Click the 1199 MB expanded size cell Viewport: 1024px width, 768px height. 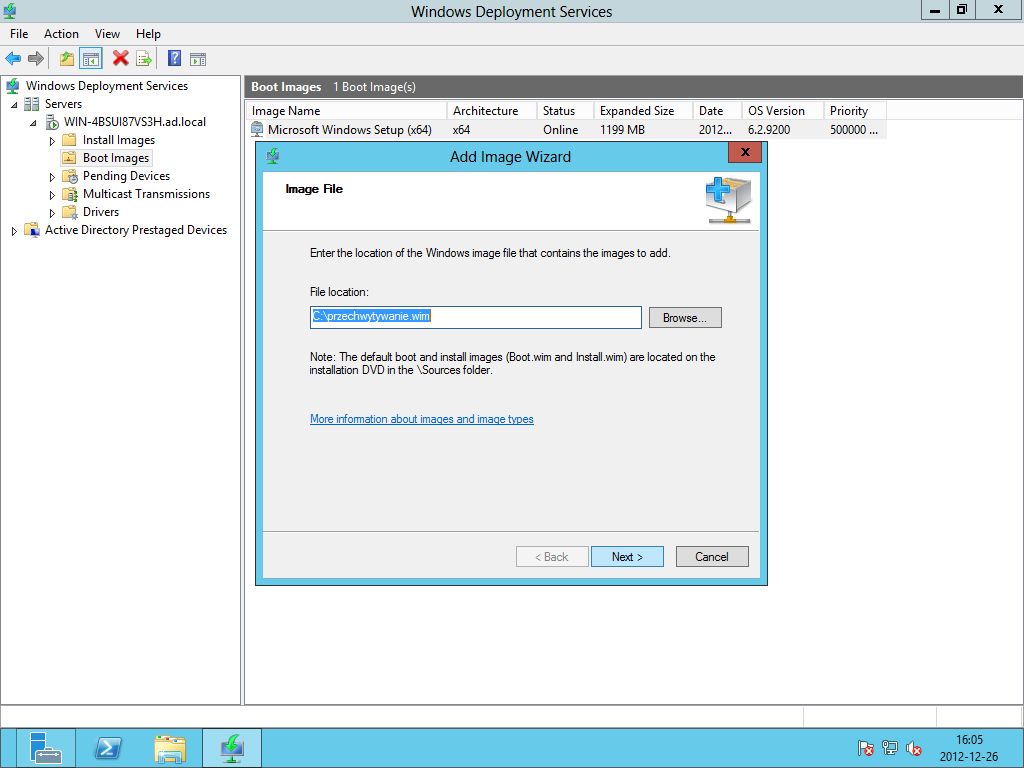622,130
